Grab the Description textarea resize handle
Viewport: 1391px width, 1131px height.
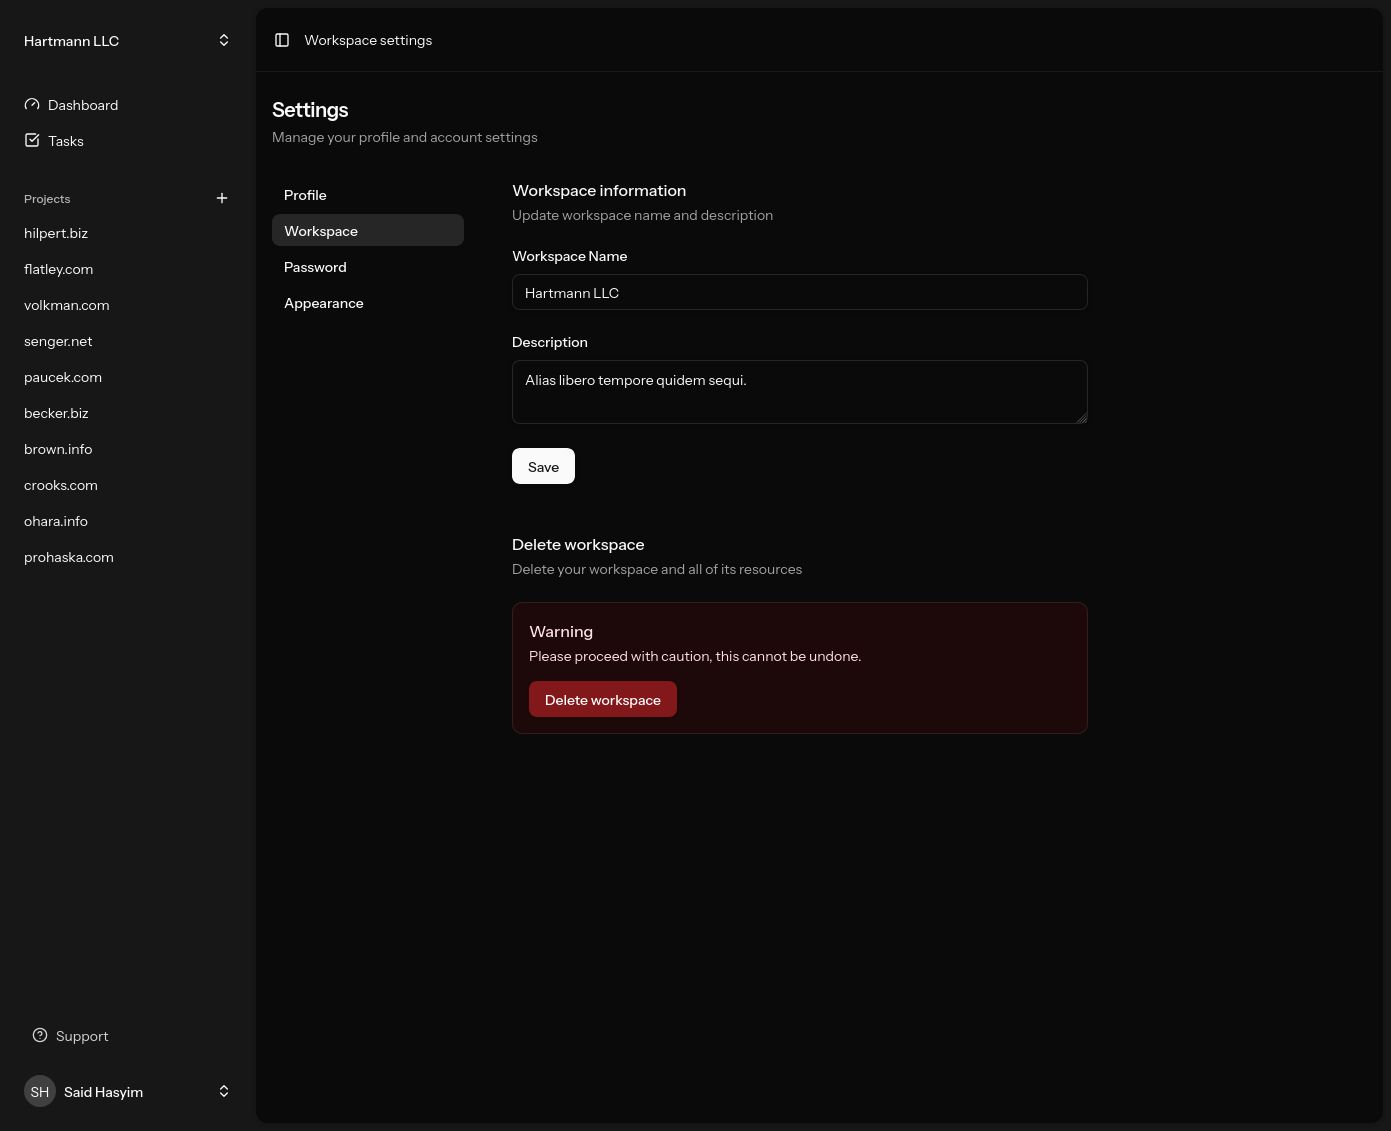point(1081,417)
